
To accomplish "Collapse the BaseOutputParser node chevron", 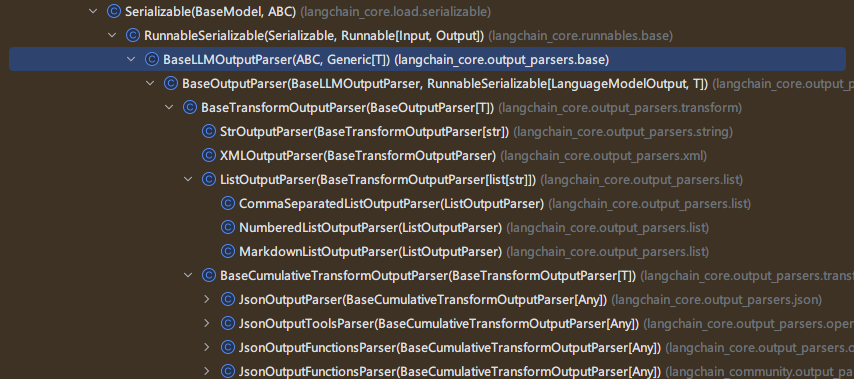I will [x=150, y=83].
